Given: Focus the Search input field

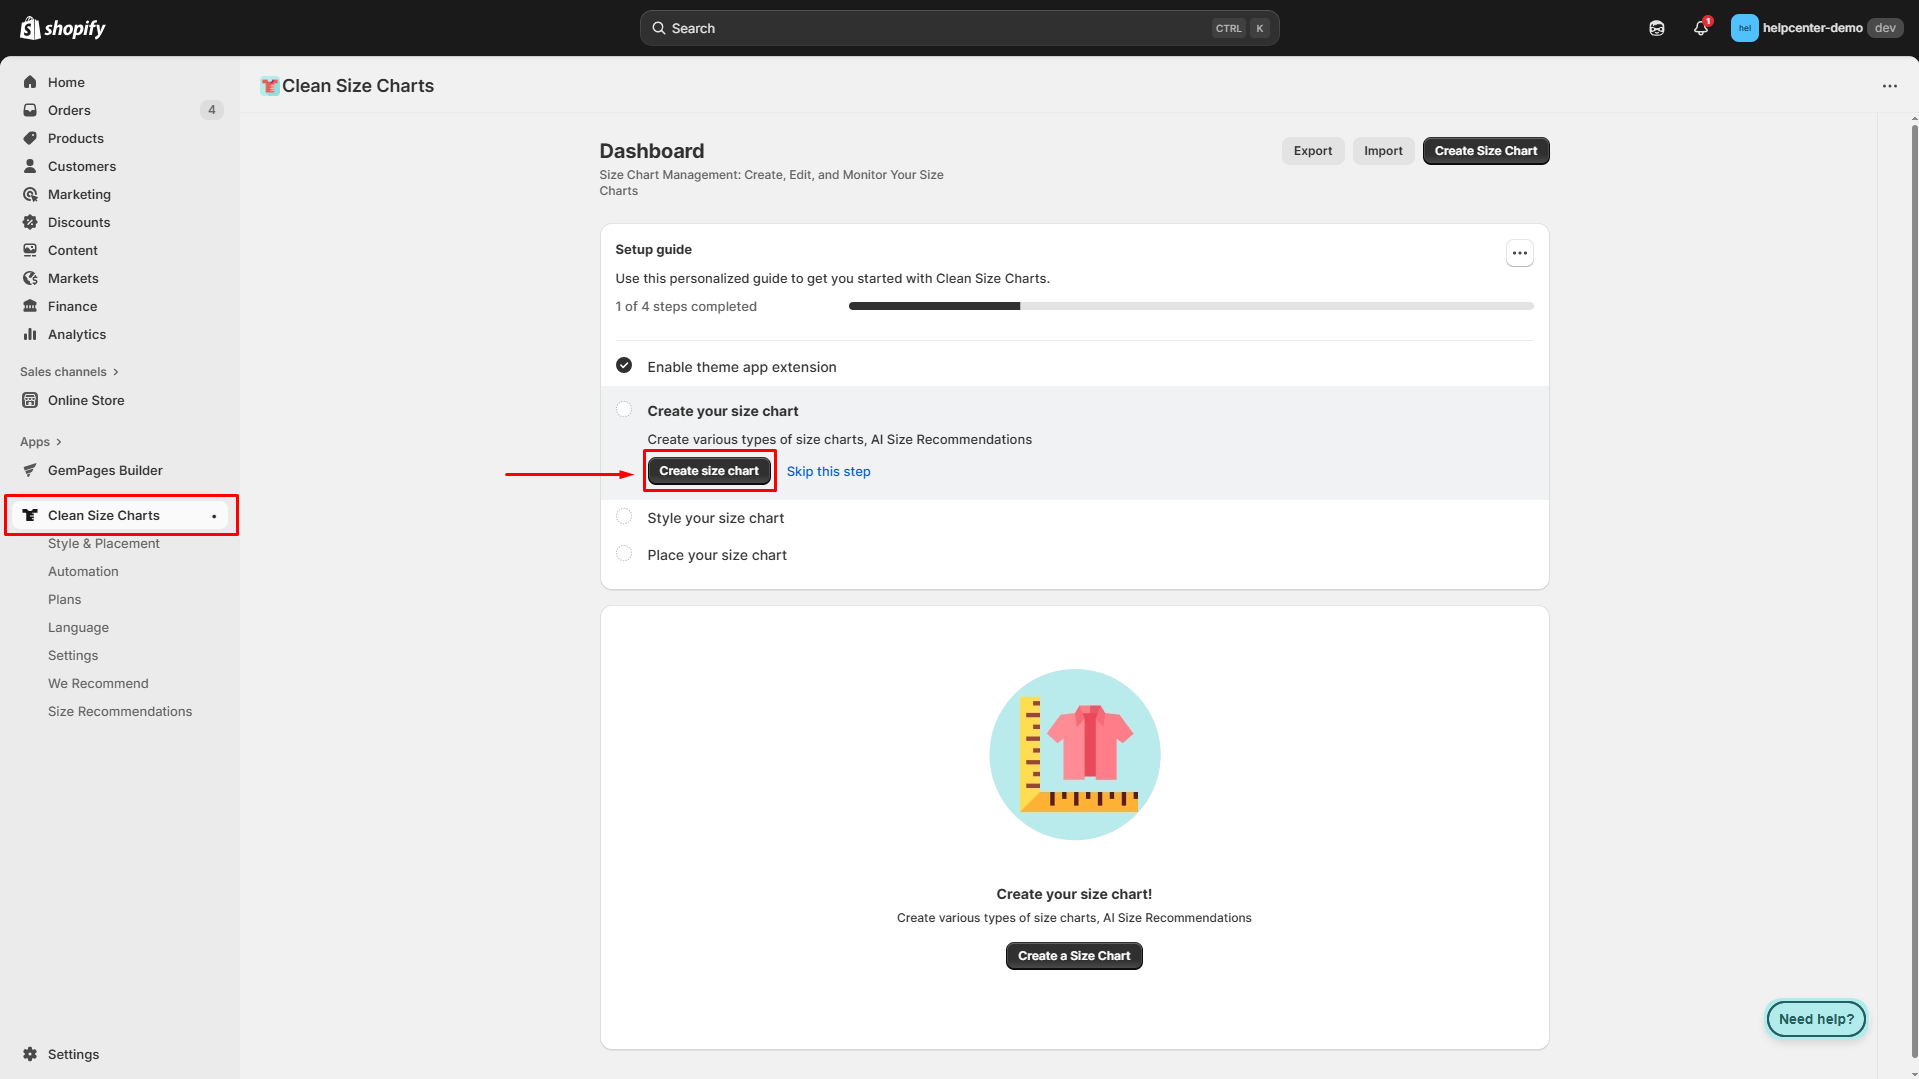Looking at the screenshot, I should [959, 28].
